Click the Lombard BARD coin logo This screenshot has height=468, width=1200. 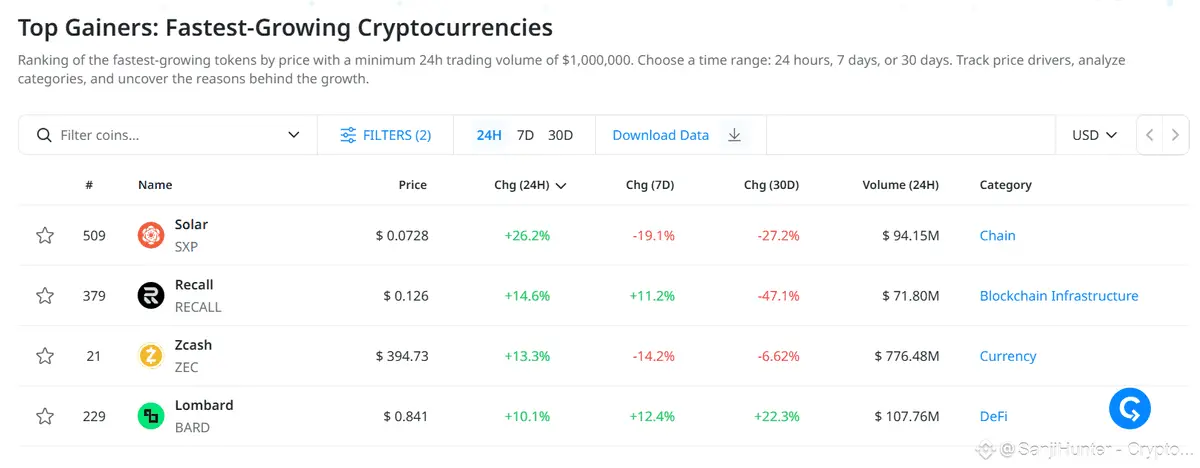point(150,416)
